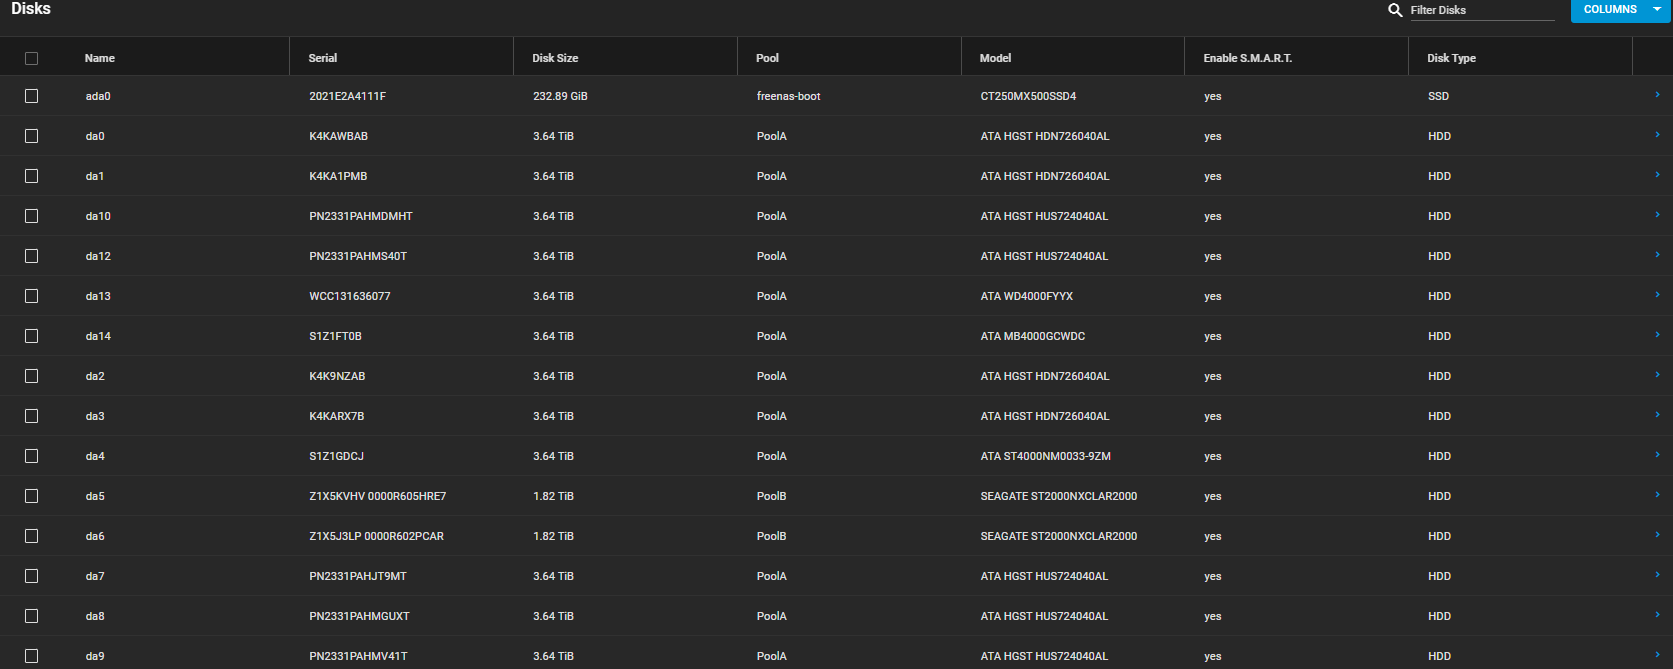Image resolution: width=1673 pixels, height=669 pixels.
Task: Toggle the select-all checkbox in header
Action: pos(32,58)
